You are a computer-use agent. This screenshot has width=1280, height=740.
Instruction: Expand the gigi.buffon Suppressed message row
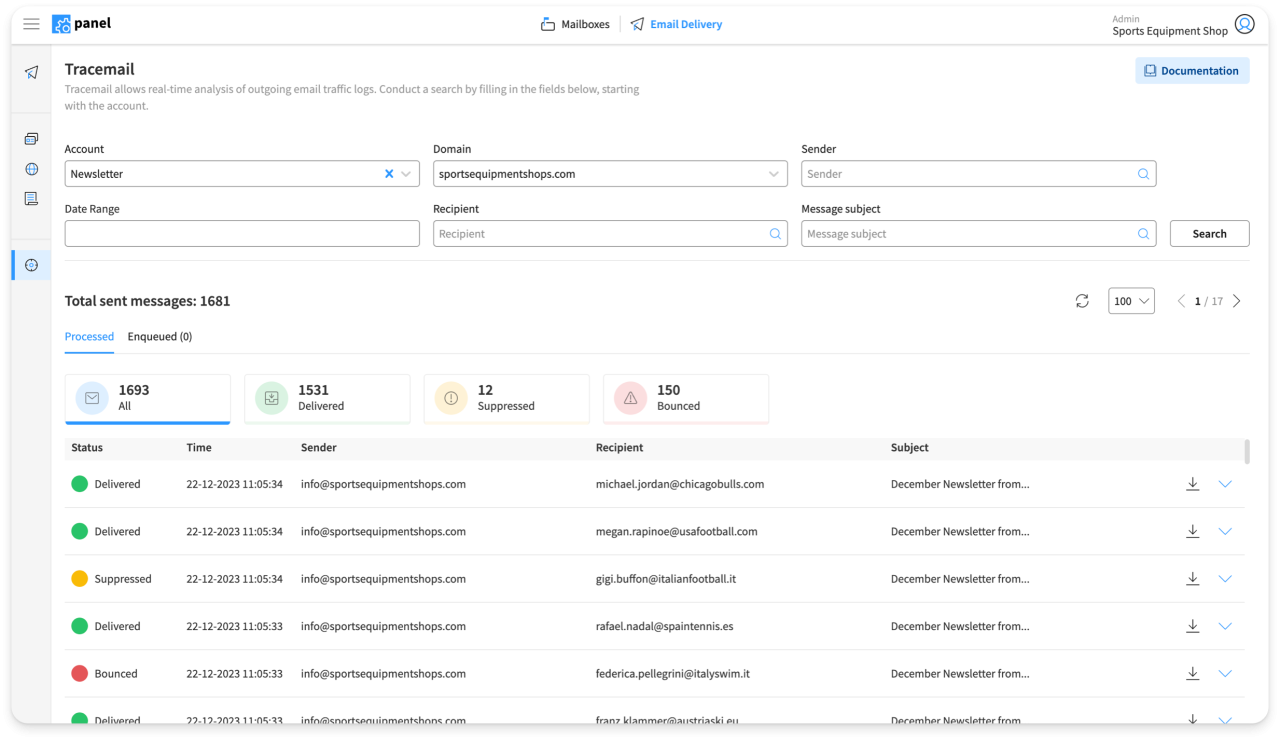tap(1225, 578)
